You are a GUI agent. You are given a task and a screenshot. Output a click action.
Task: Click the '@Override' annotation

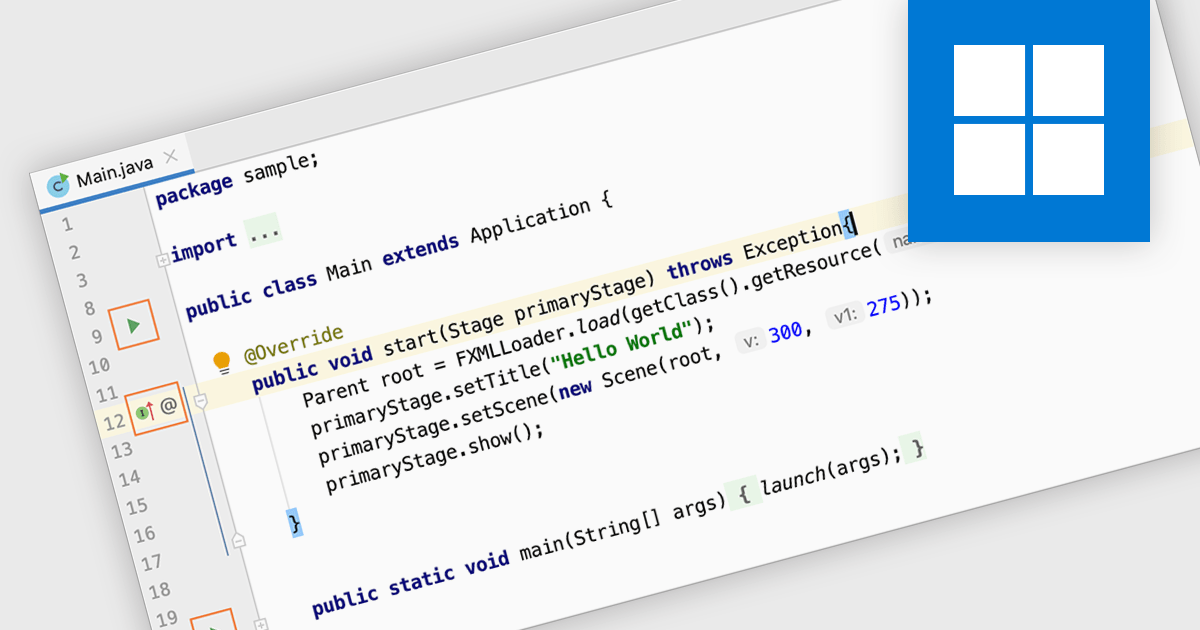point(293,345)
